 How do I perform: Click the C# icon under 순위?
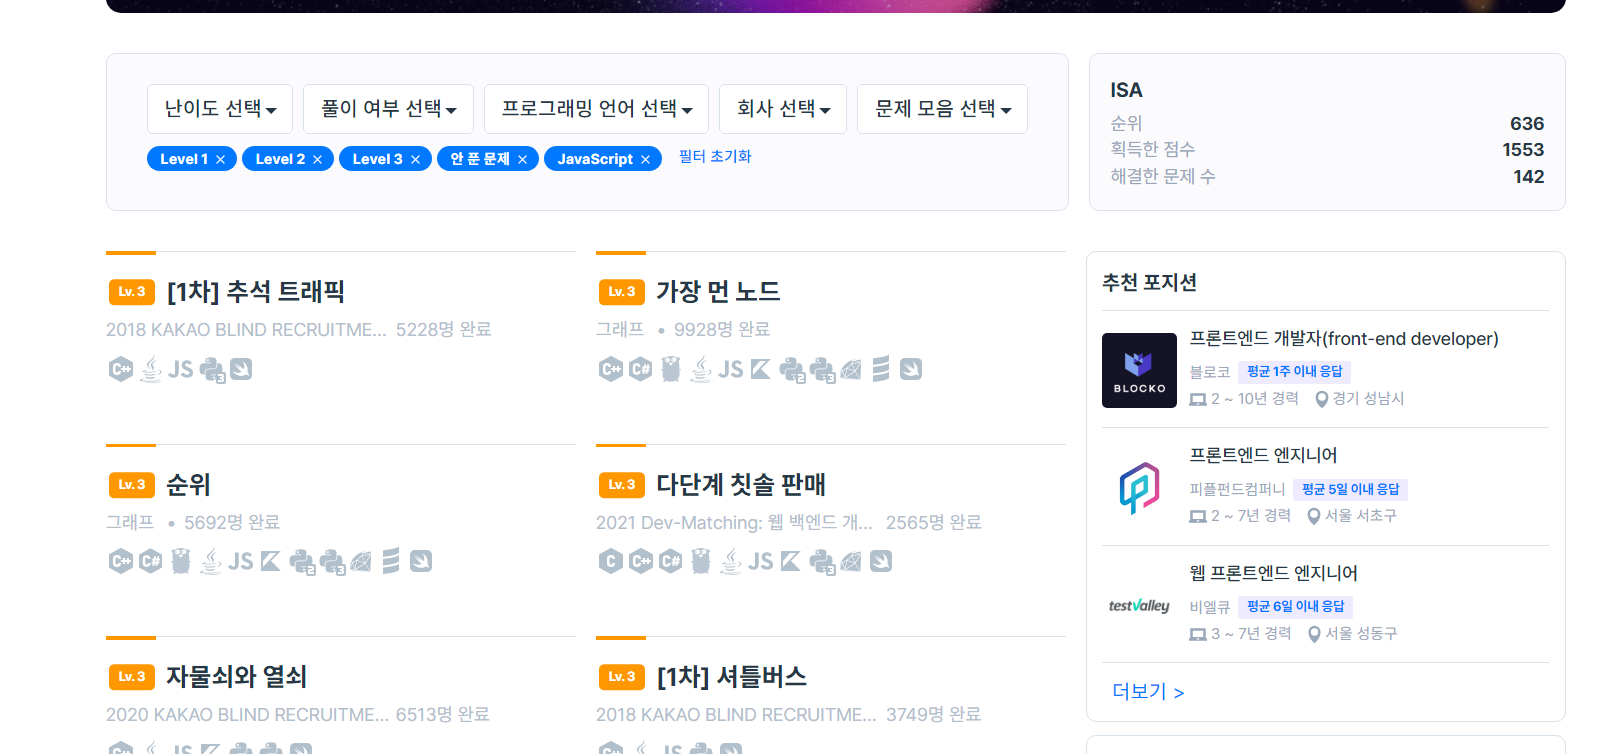click(151, 561)
